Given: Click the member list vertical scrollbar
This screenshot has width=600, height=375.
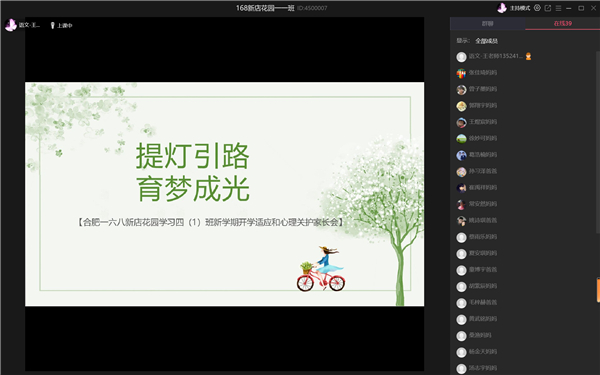Looking at the screenshot, I should point(598,142).
